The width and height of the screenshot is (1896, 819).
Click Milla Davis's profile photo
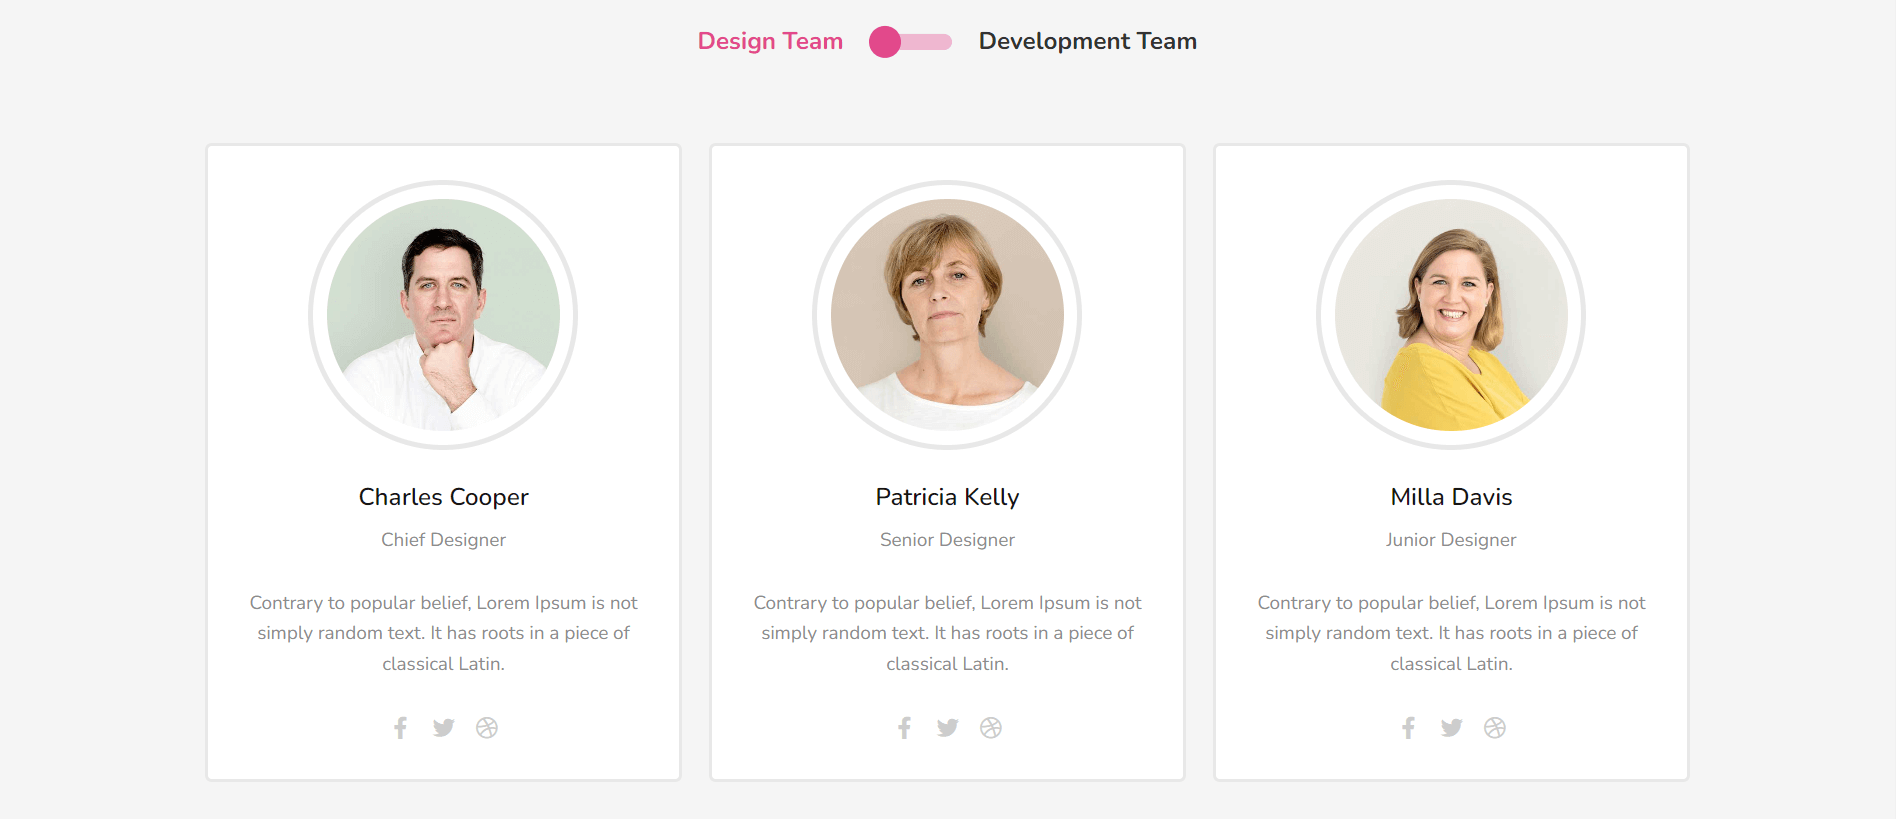(x=1451, y=315)
